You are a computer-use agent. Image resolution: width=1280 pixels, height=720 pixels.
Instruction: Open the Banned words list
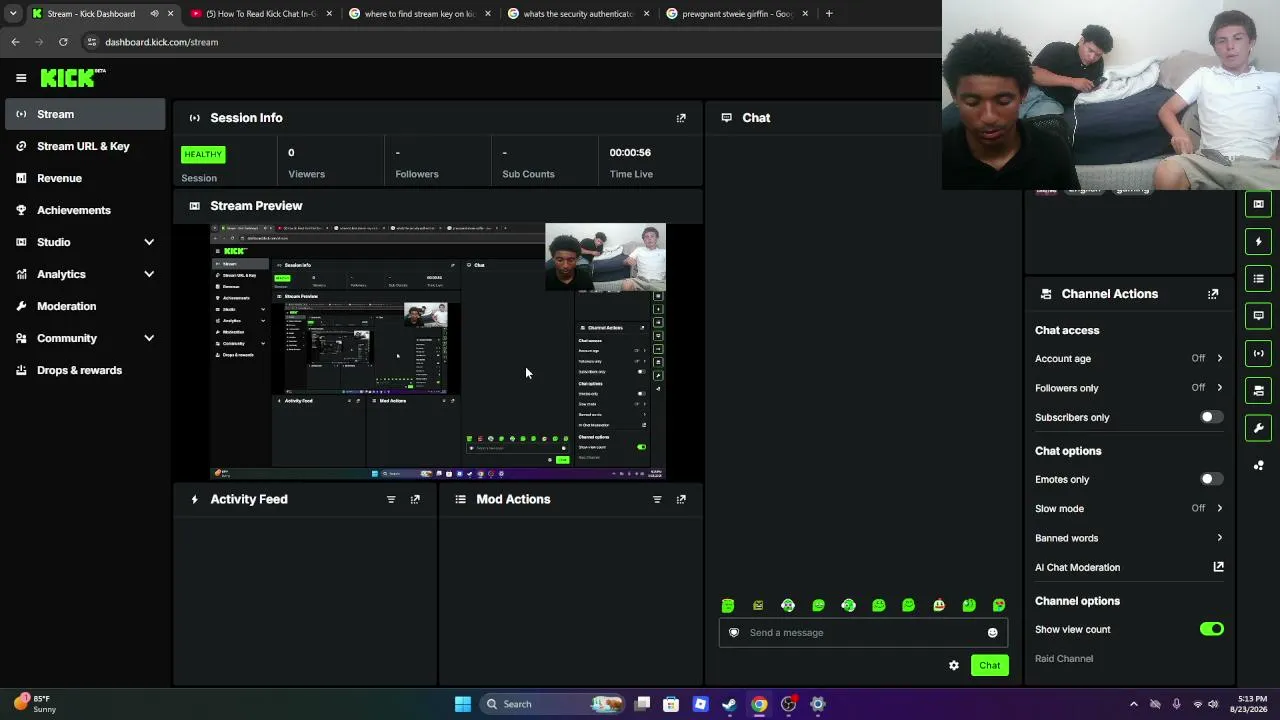[1129, 538]
